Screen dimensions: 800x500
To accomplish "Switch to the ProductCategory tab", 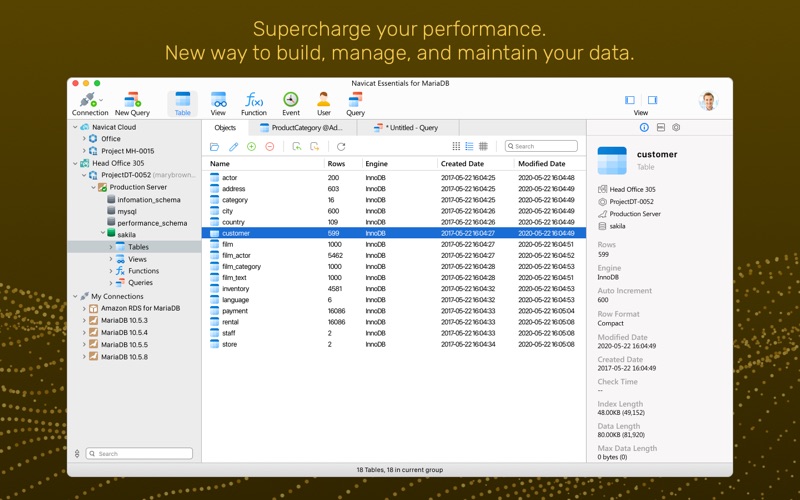I will 302,128.
